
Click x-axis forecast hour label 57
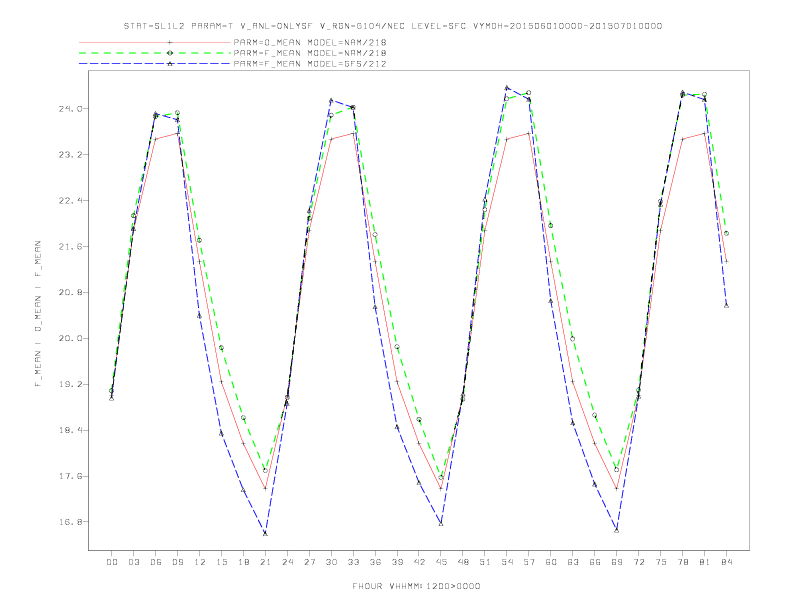point(529,562)
